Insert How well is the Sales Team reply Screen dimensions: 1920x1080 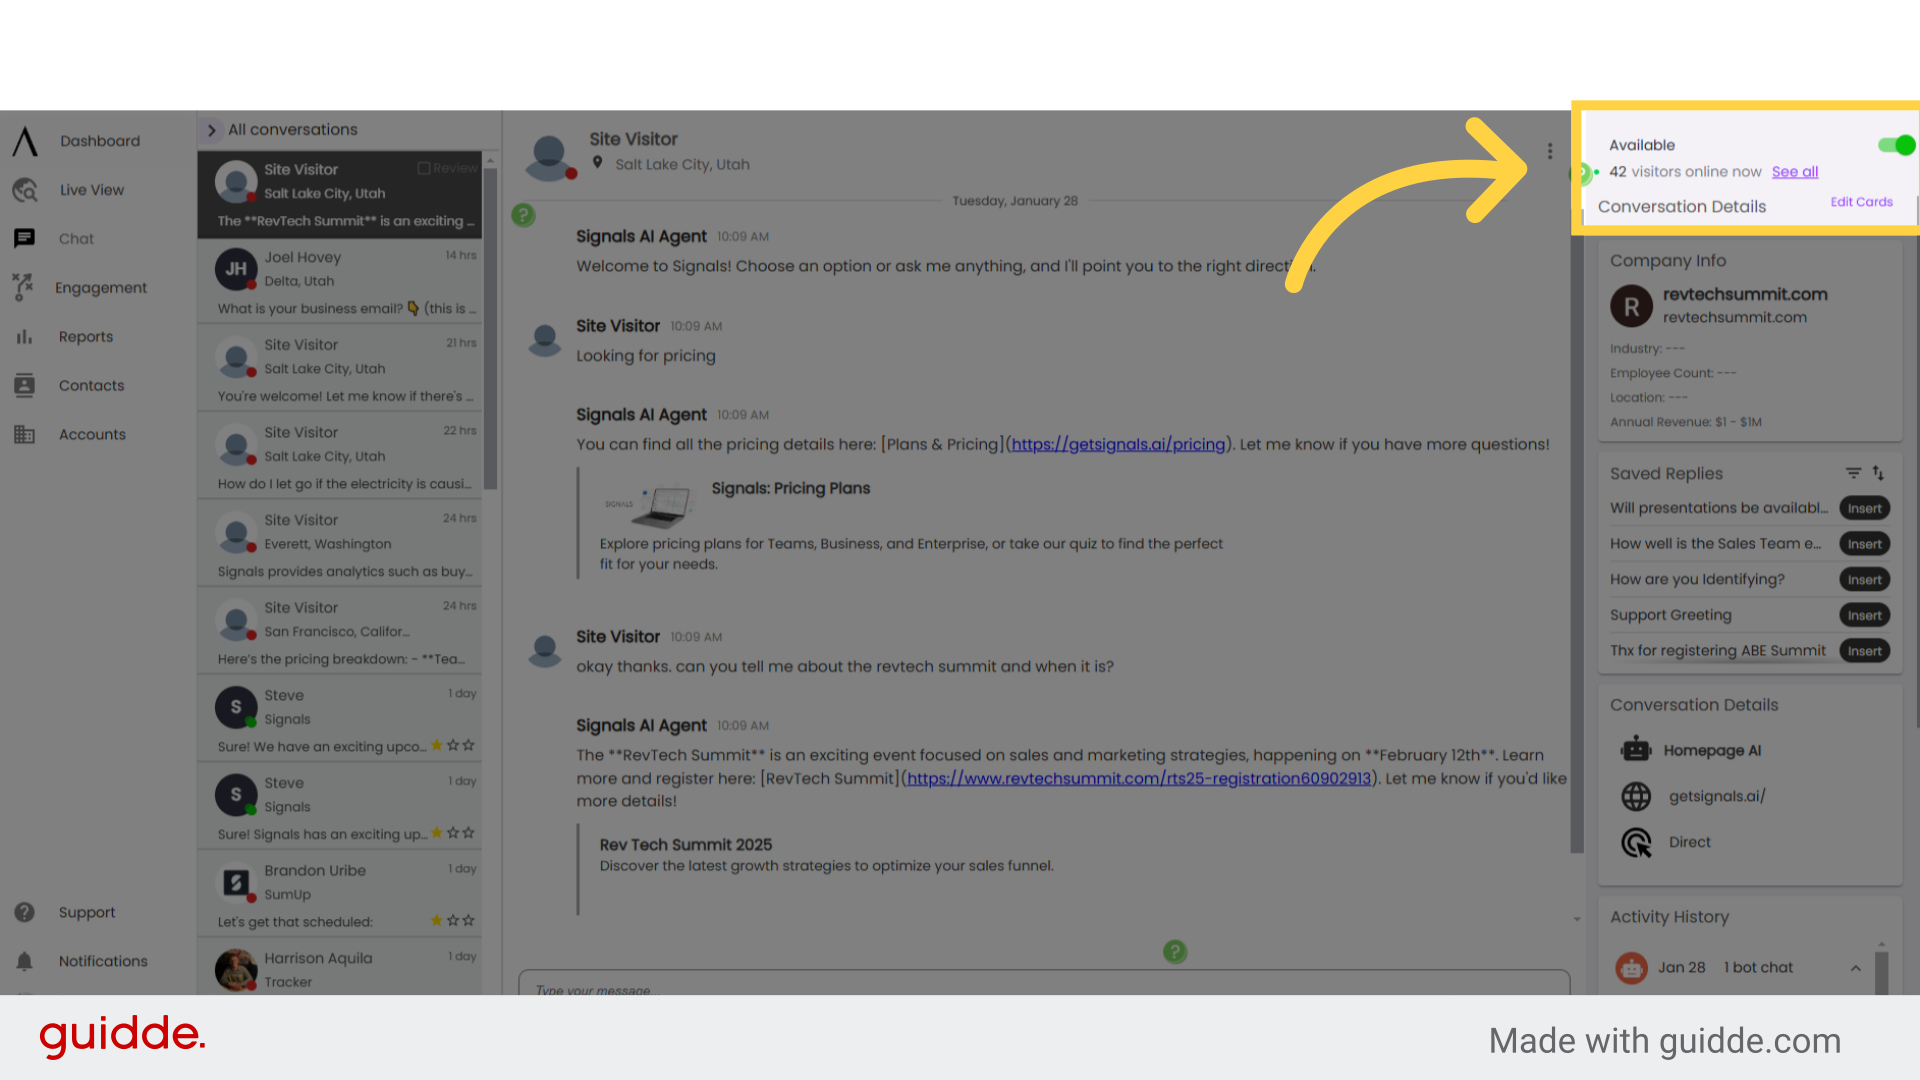coord(1864,544)
